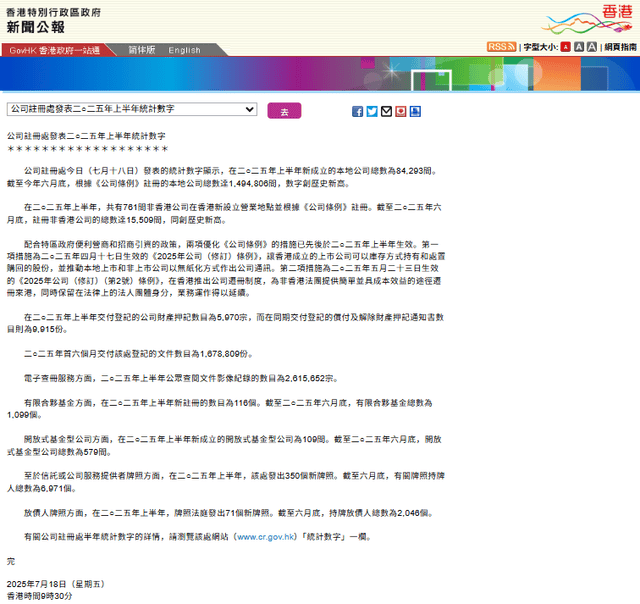The image size is (640, 604).
Task: Set font size to medium A
Action: pyautogui.click(x=579, y=47)
